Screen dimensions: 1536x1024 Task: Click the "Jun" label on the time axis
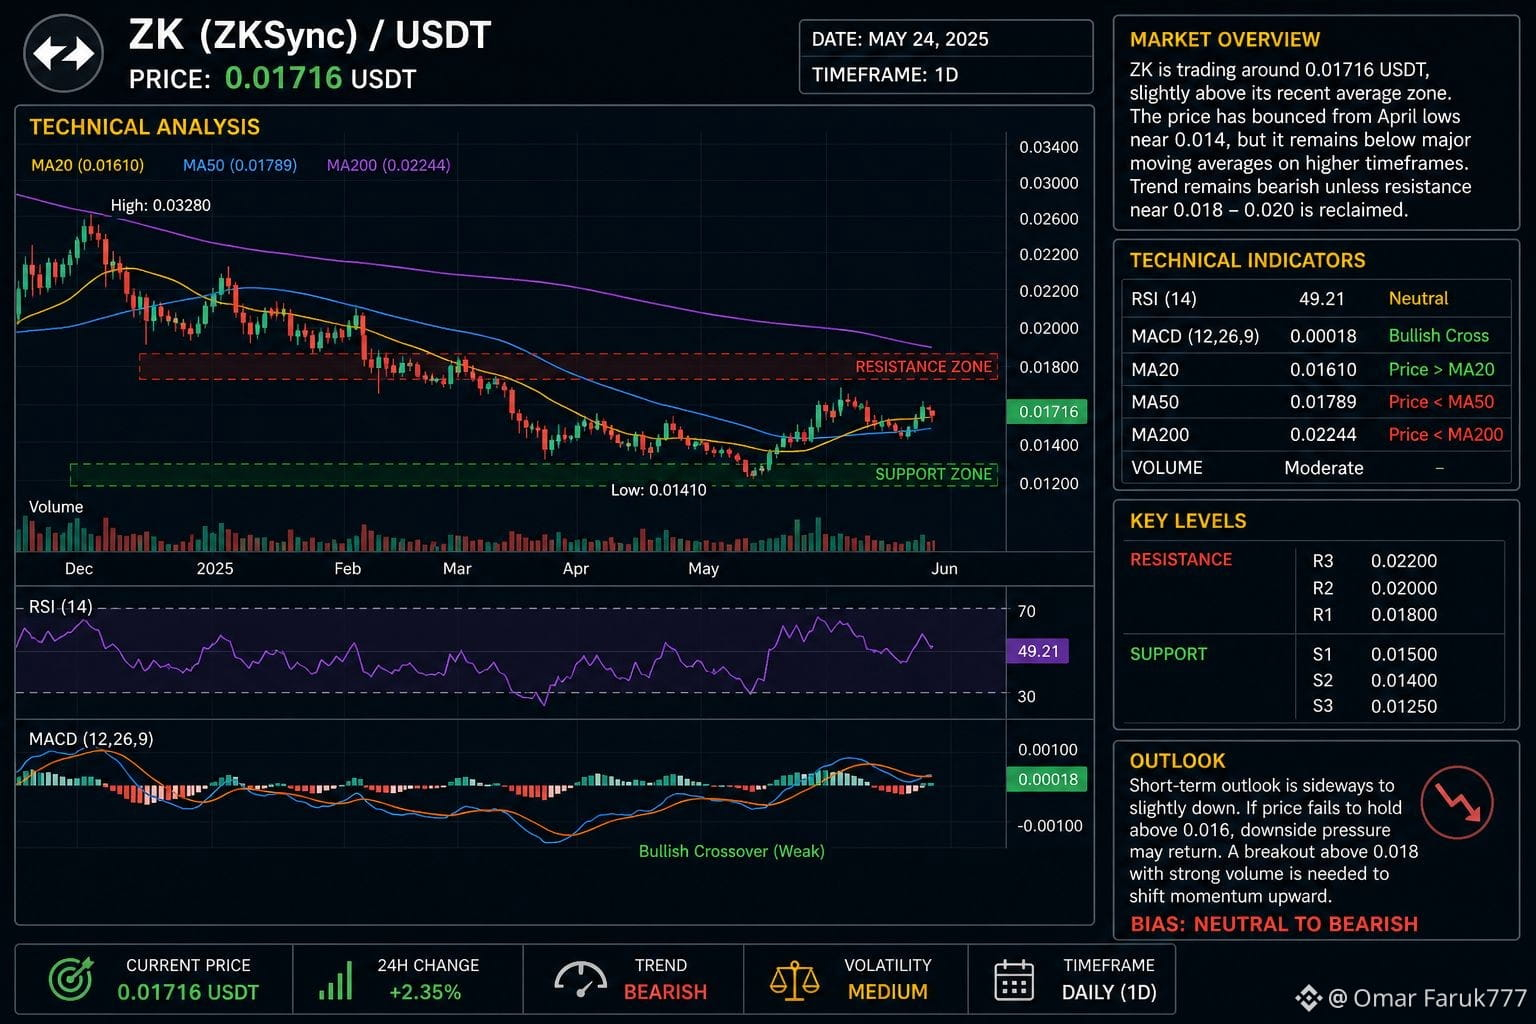pos(944,569)
